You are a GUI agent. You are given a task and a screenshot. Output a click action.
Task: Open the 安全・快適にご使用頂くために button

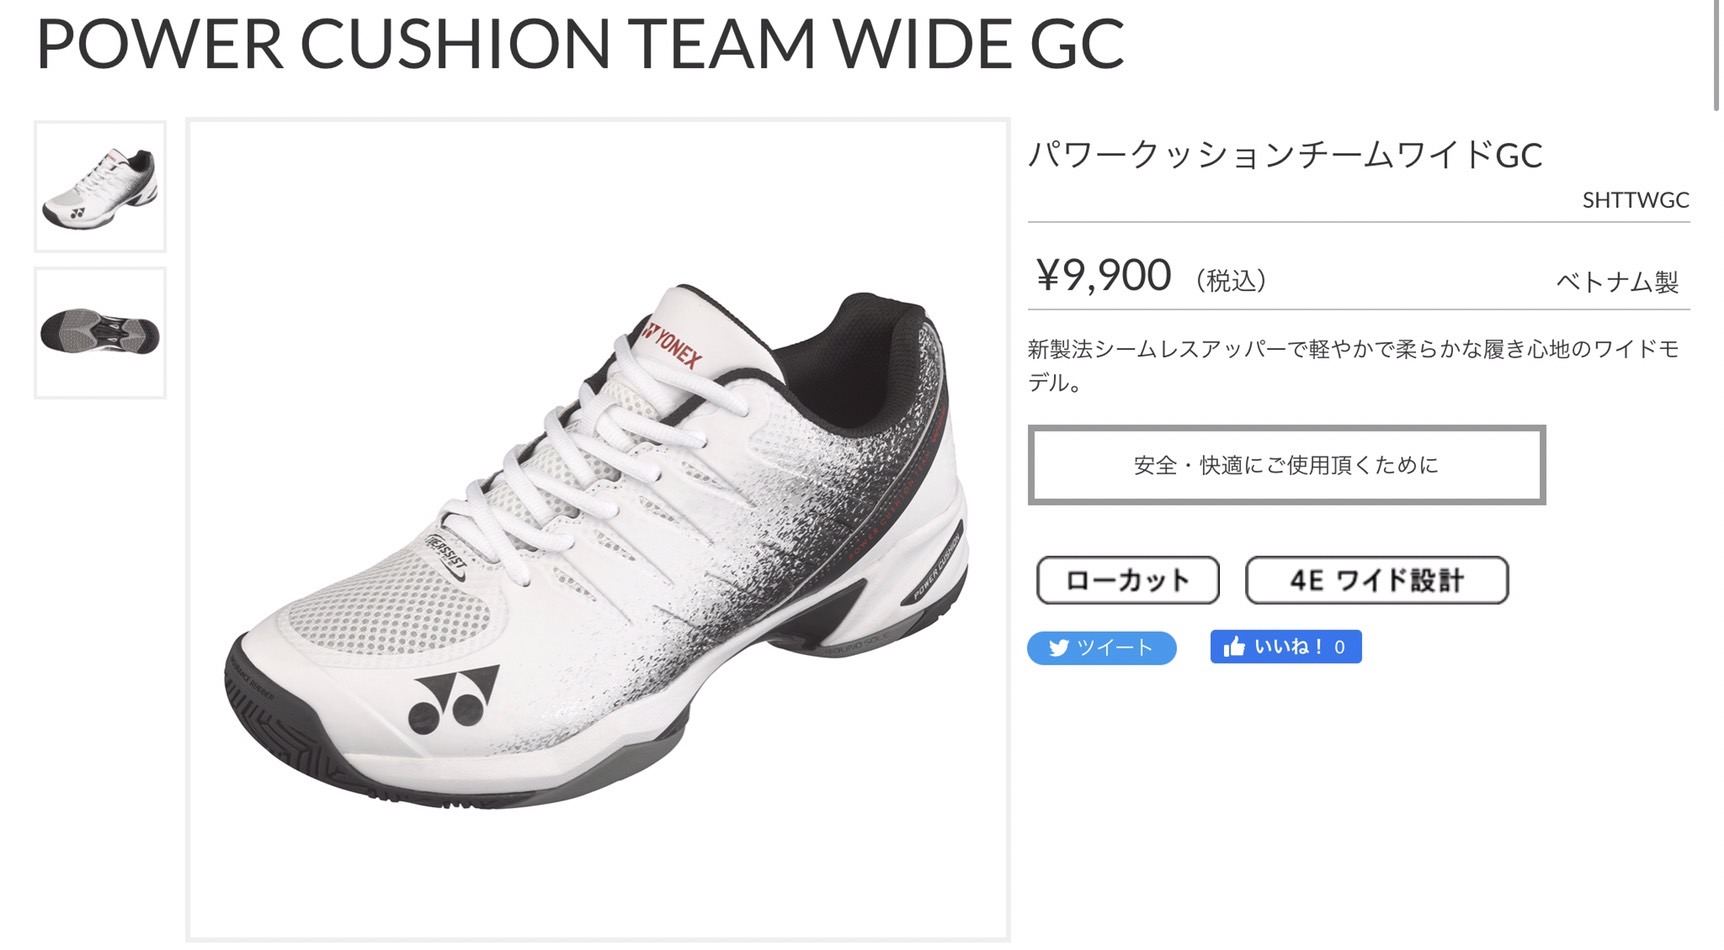pos(1286,465)
